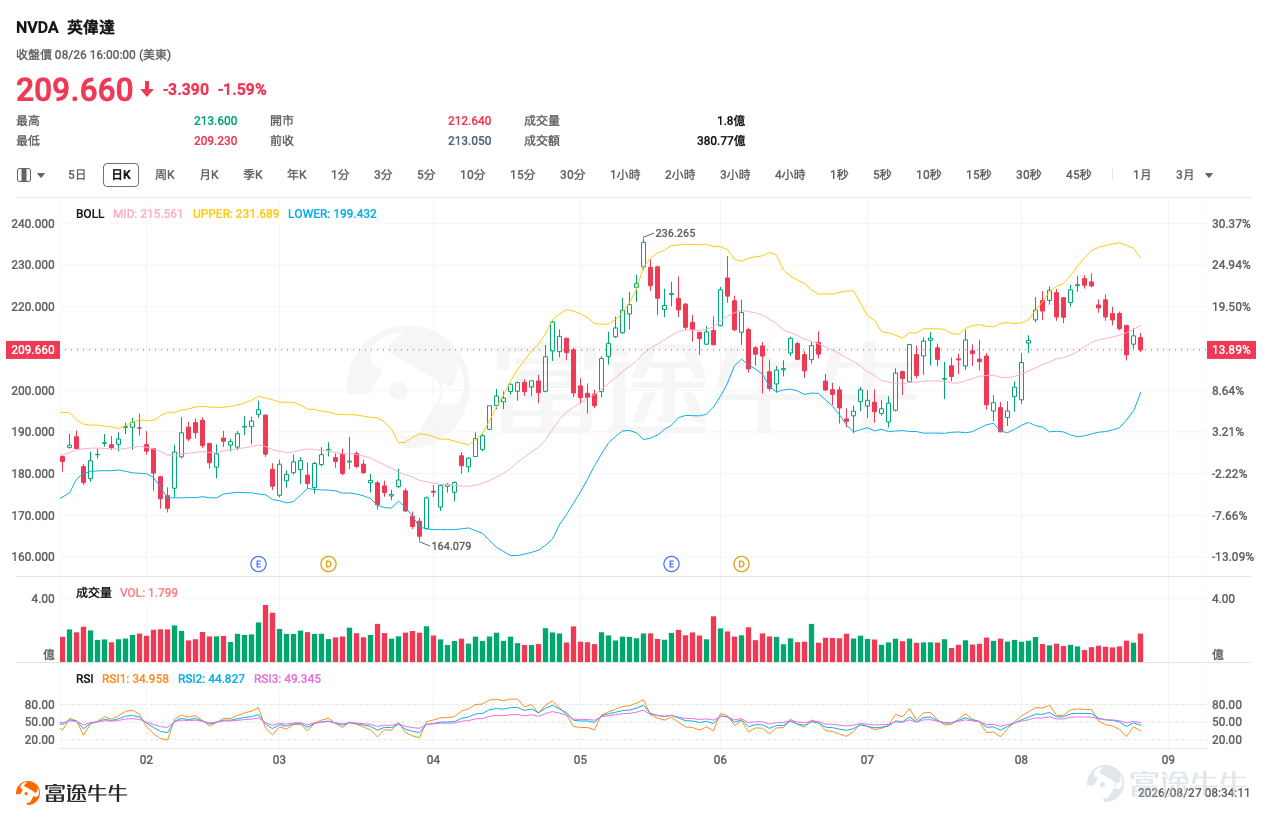Click the RSI indicator label
The height and width of the screenshot is (820, 1267).
point(85,678)
